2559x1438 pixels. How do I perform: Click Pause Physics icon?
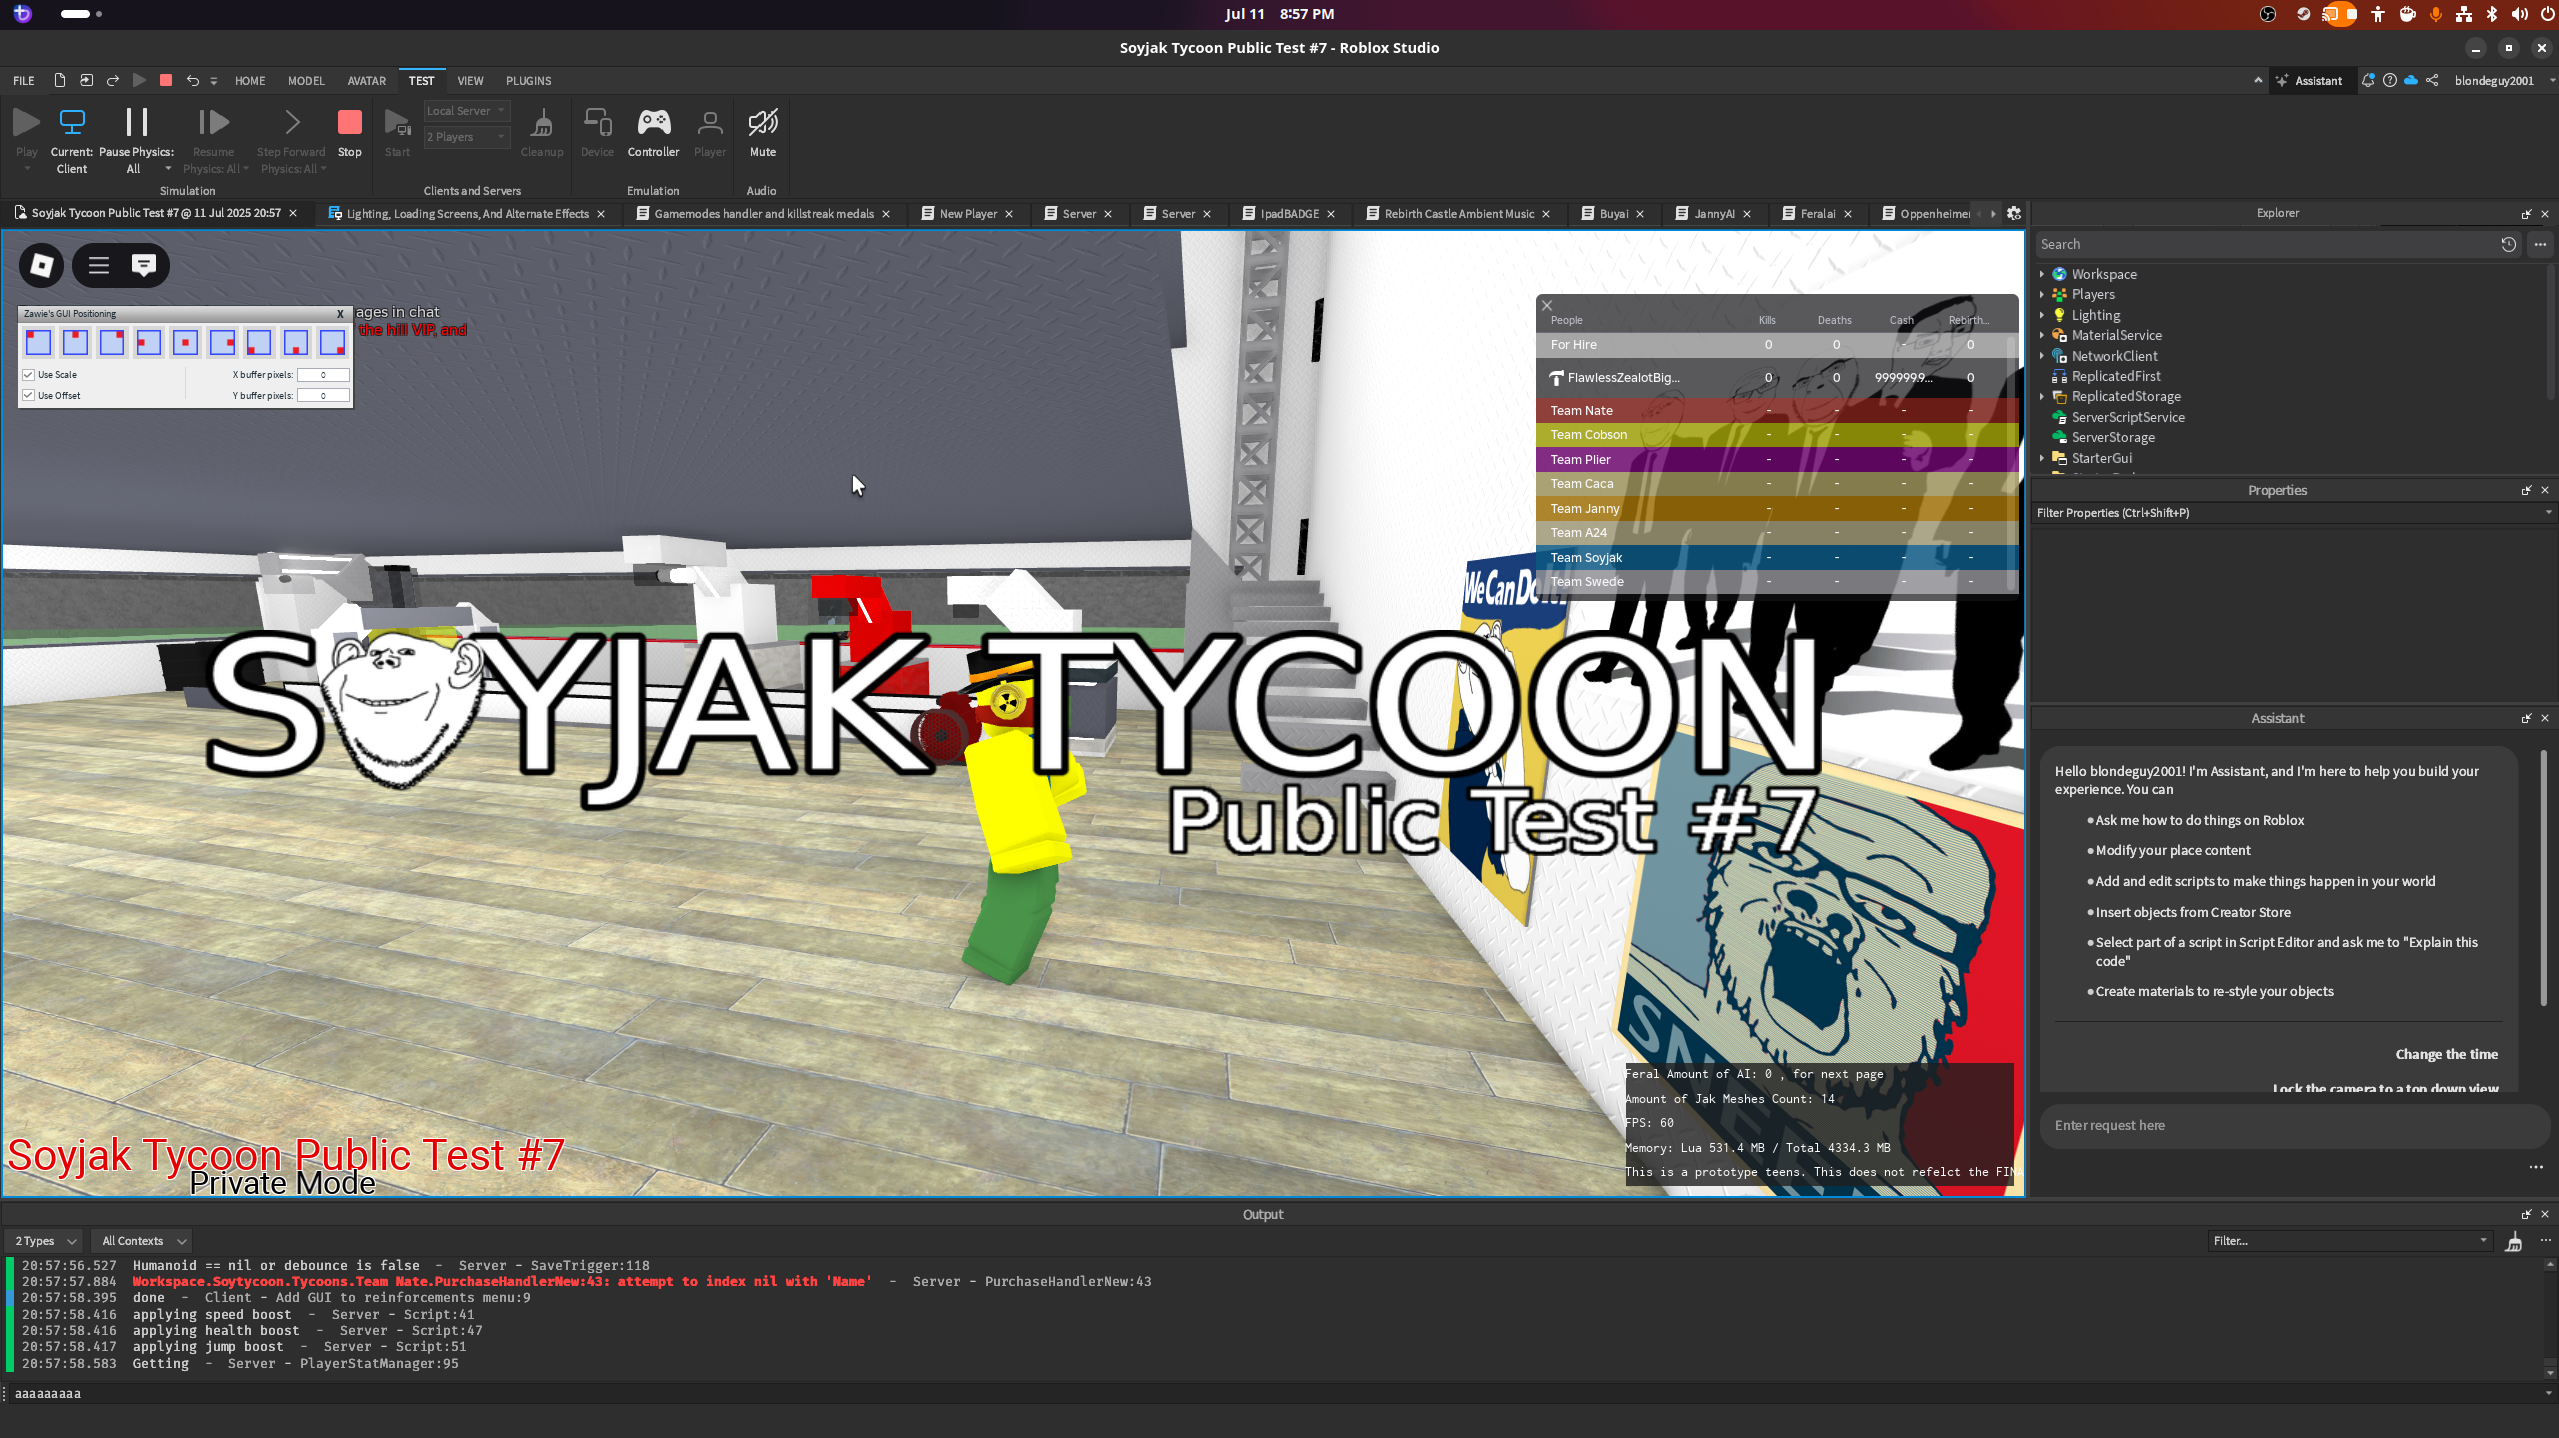[x=136, y=122]
